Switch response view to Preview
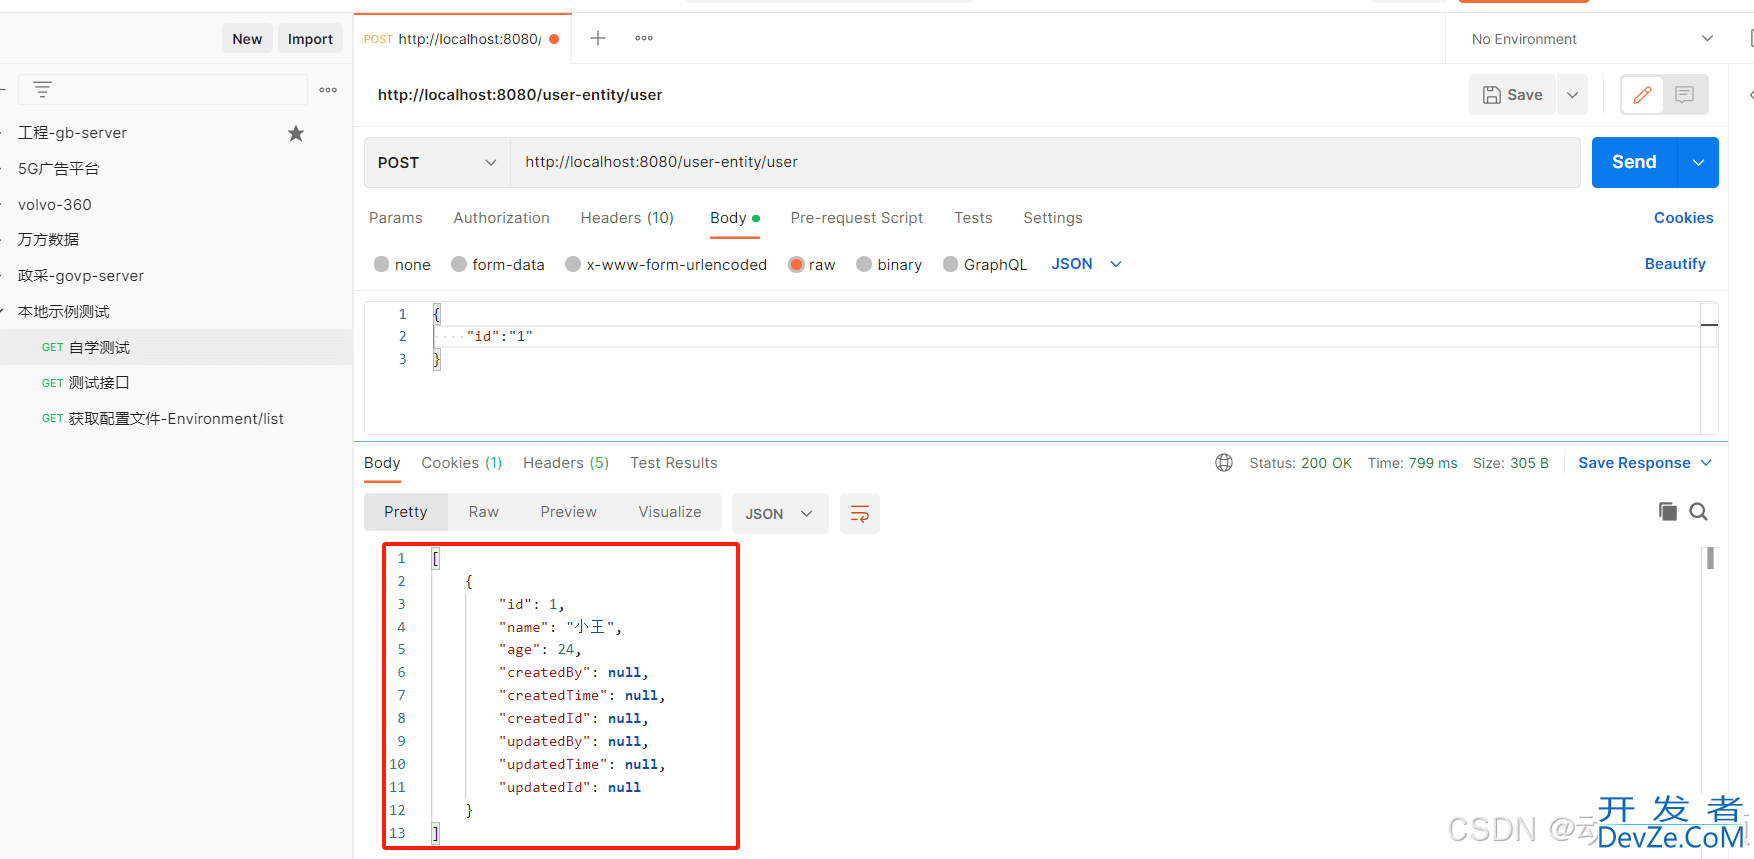This screenshot has width=1754, height=859. tap(569, 512)
